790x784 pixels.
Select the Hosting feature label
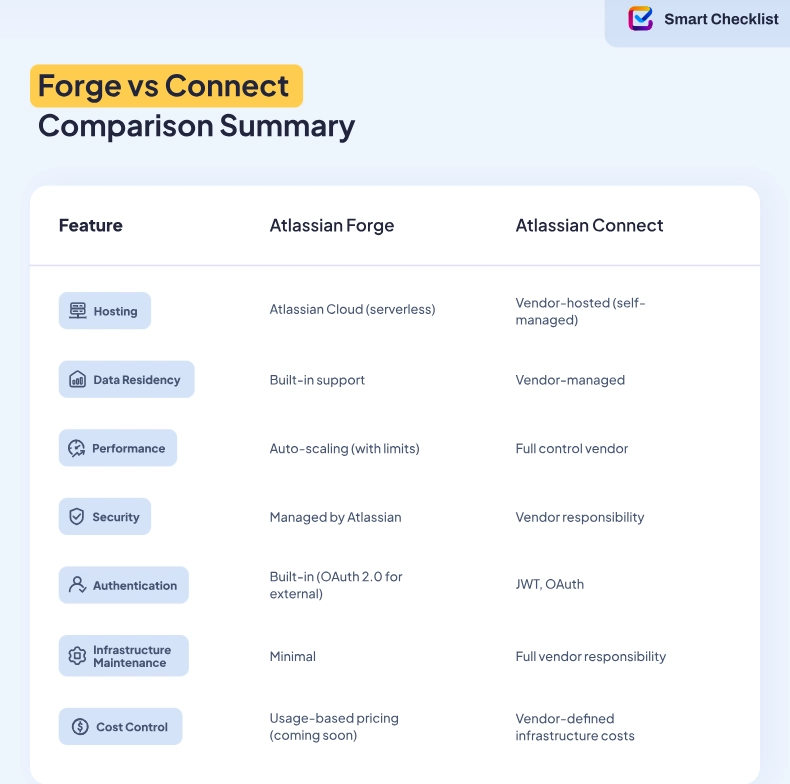[115, 311]
